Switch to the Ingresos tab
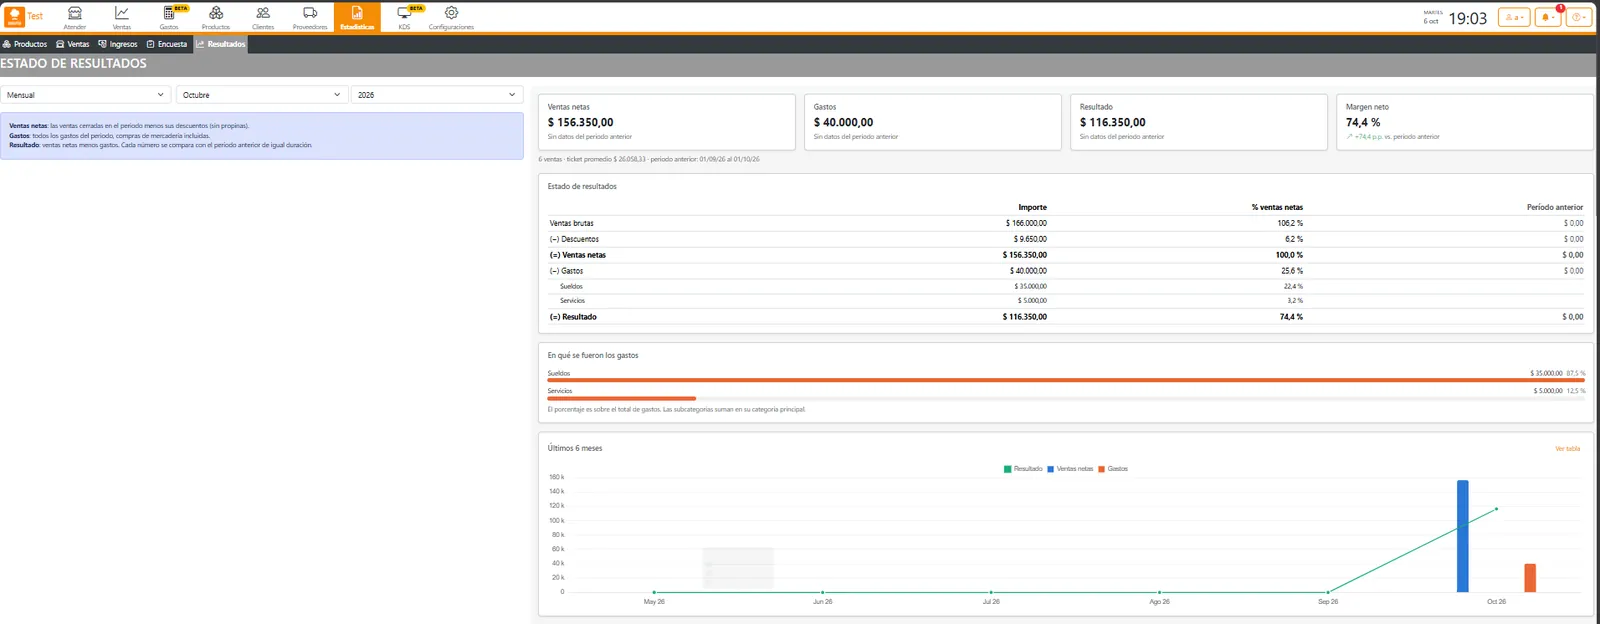Screen dimensions: 1600x624 click(x=118, y=44)
